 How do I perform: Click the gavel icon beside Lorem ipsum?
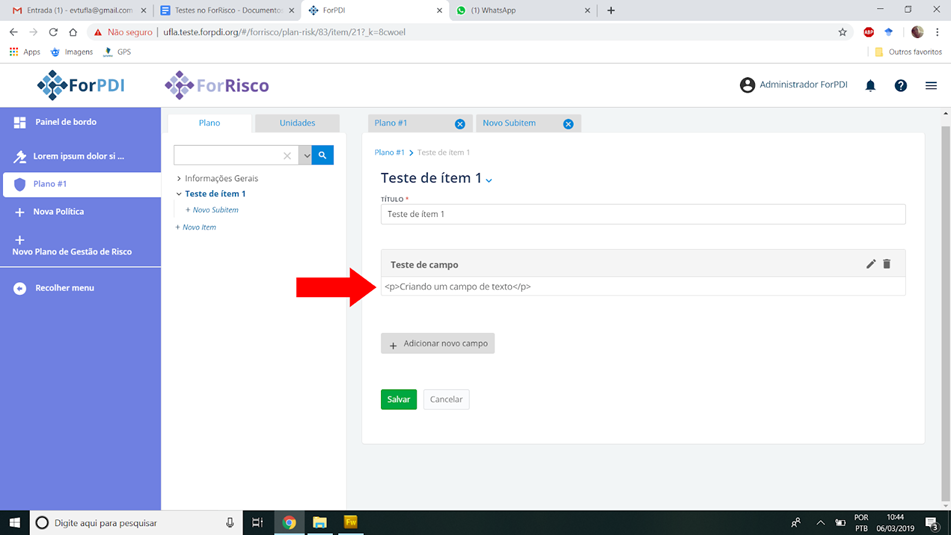pos(19,156)
